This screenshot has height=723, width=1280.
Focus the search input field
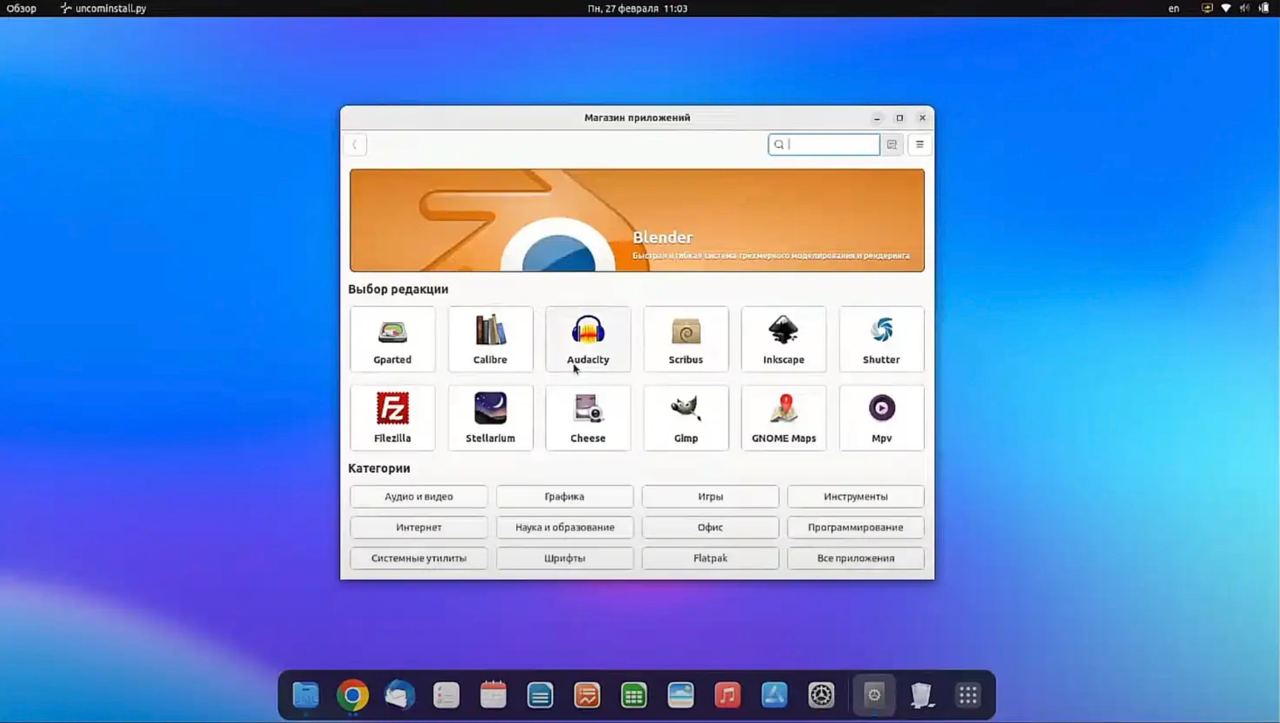point(824,144)
